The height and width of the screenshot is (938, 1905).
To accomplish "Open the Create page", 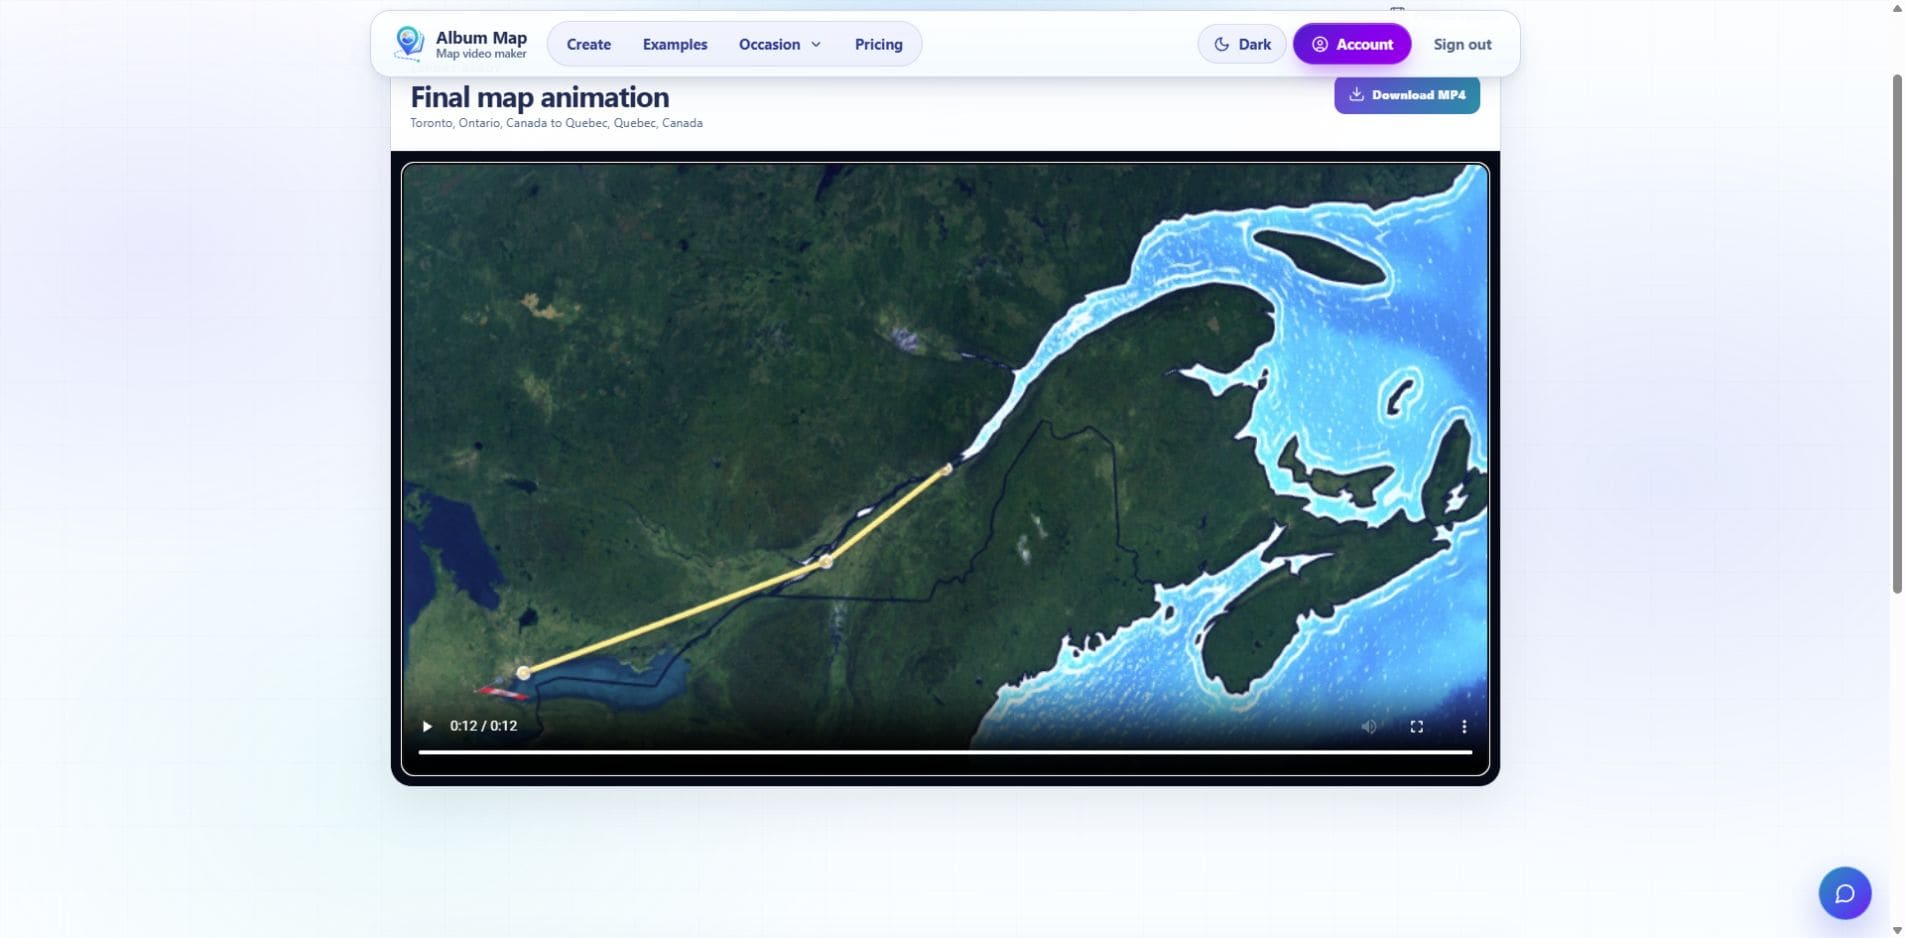I will [x=588, y=44].
